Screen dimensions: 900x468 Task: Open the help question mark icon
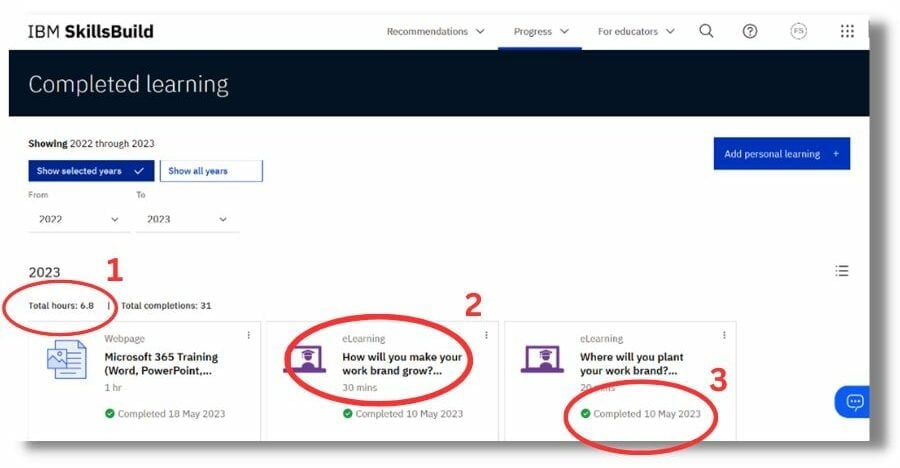click(x=750, y=31)
